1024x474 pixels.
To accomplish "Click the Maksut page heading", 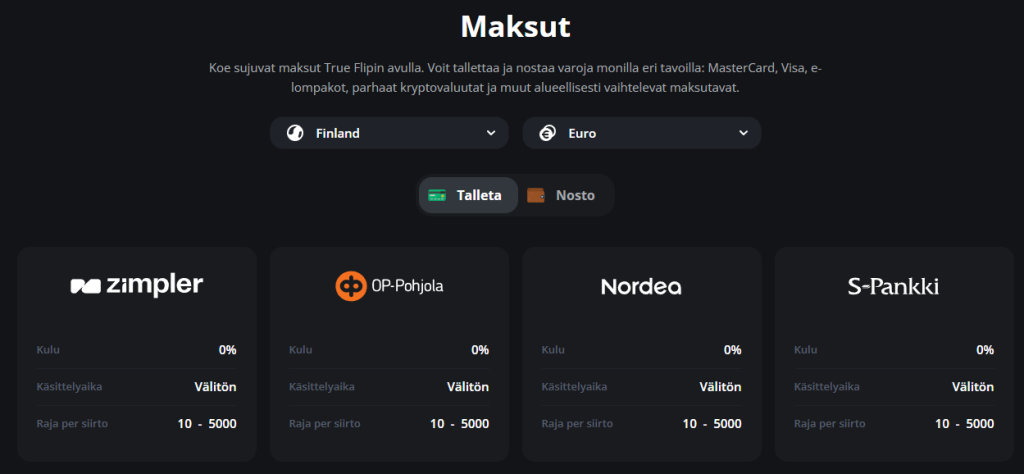I will [515, 25].
